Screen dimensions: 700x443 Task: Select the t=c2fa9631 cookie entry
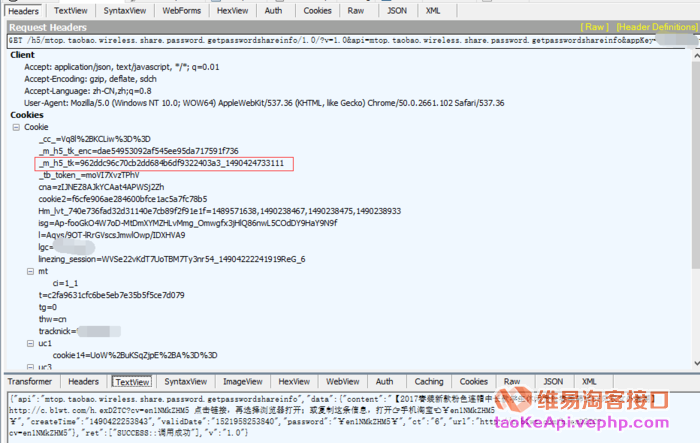click(111, 295)
